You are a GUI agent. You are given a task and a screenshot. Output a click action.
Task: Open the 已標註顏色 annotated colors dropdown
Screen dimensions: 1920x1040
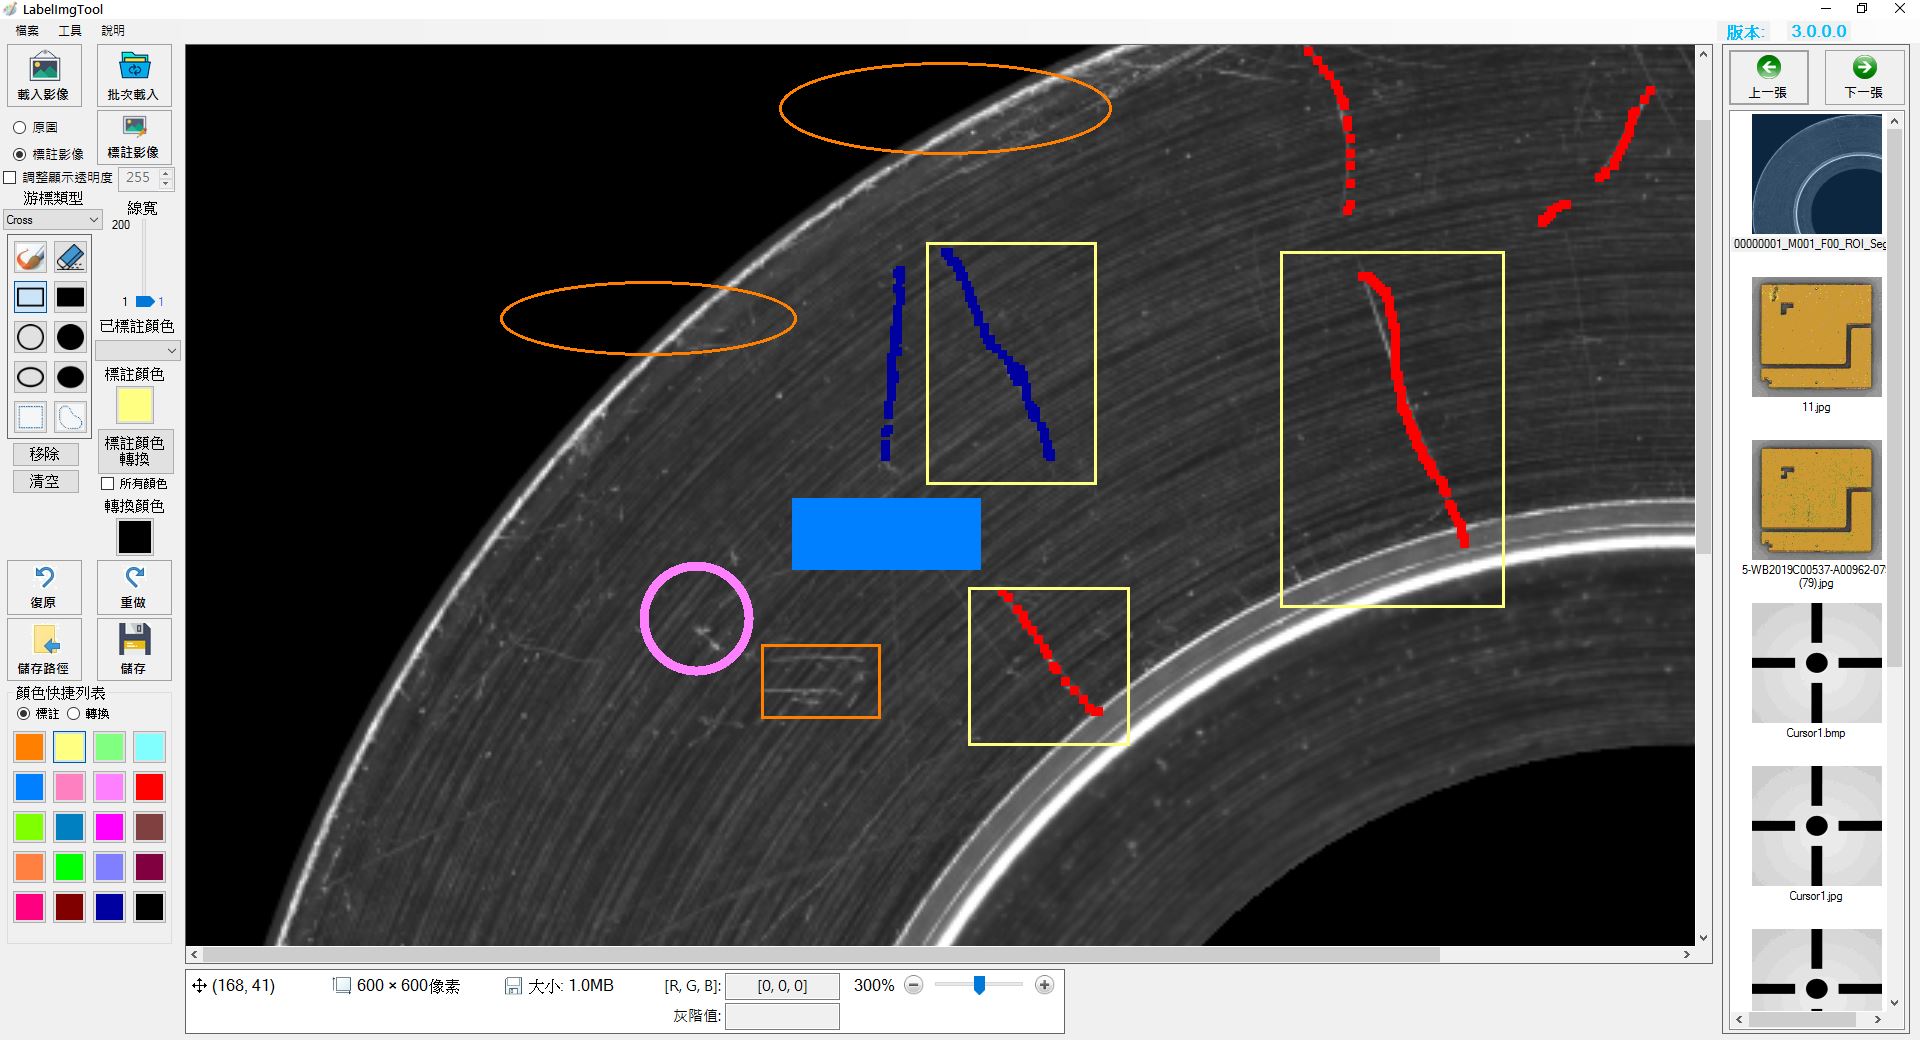click(137, 350)
